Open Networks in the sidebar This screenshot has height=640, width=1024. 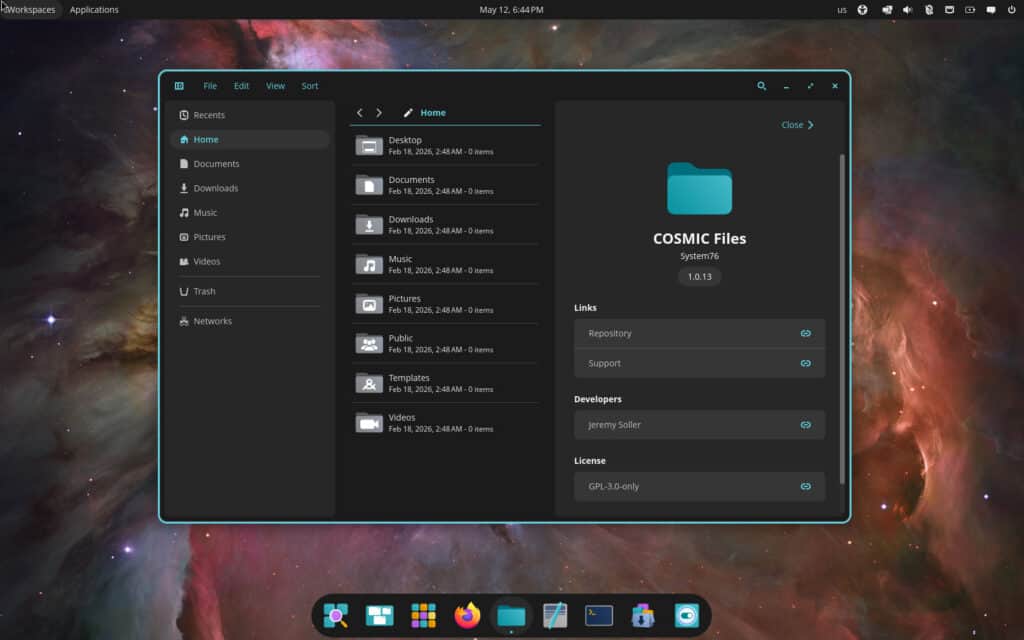[250, 321]
